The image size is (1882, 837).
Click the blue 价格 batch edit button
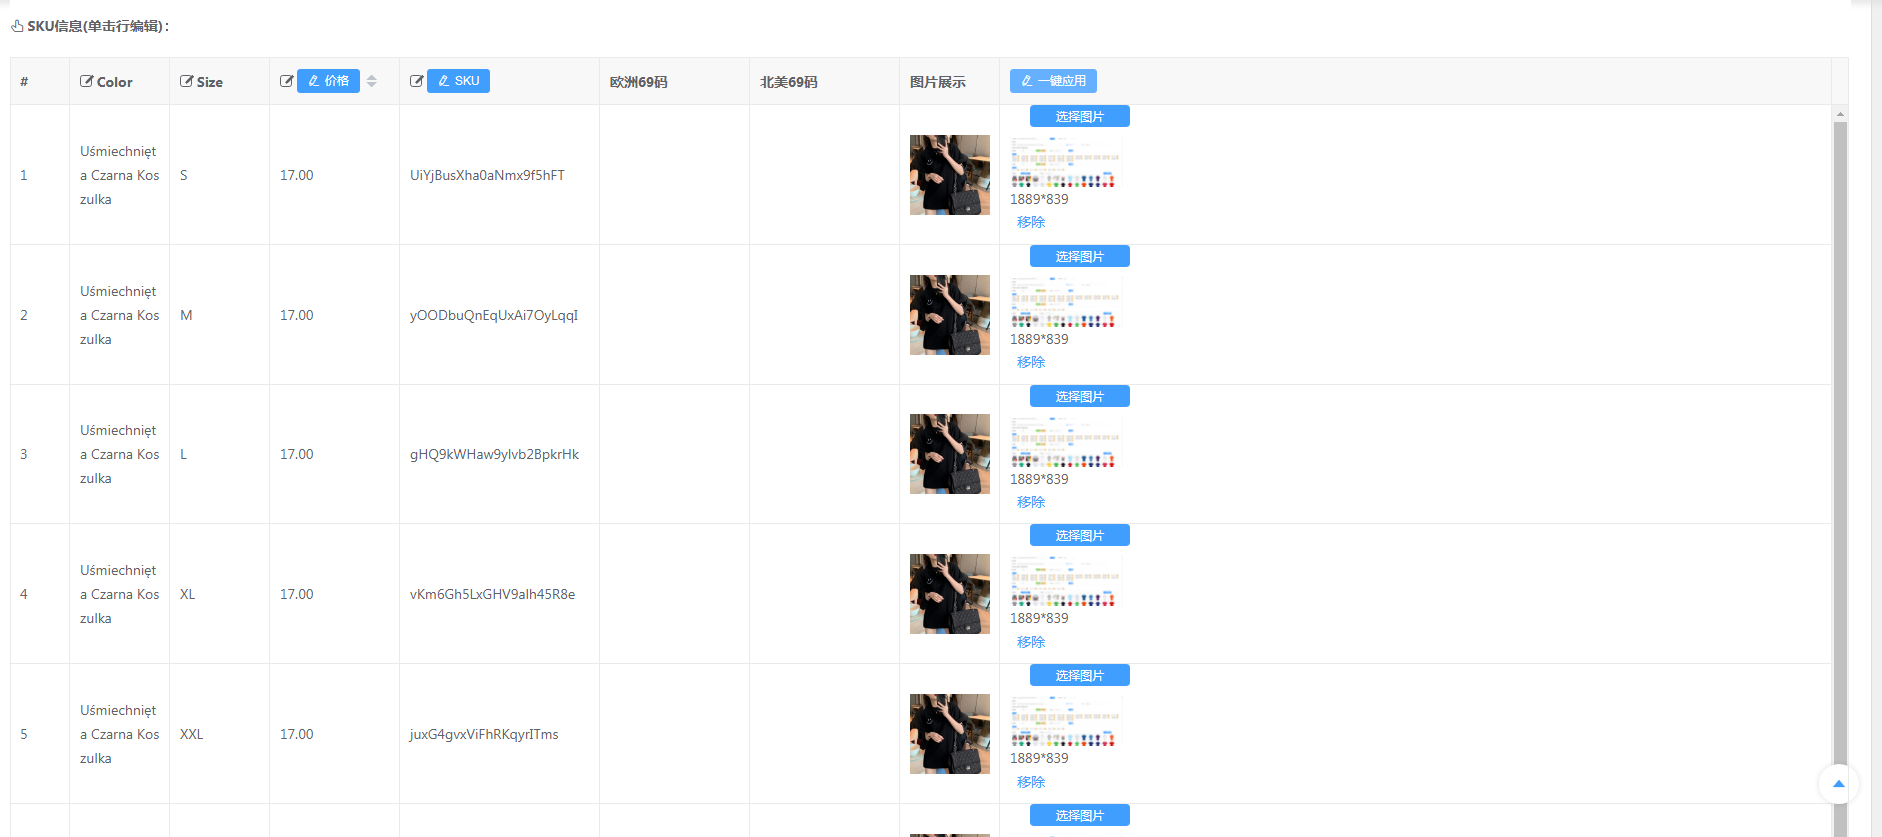point(328,81)
